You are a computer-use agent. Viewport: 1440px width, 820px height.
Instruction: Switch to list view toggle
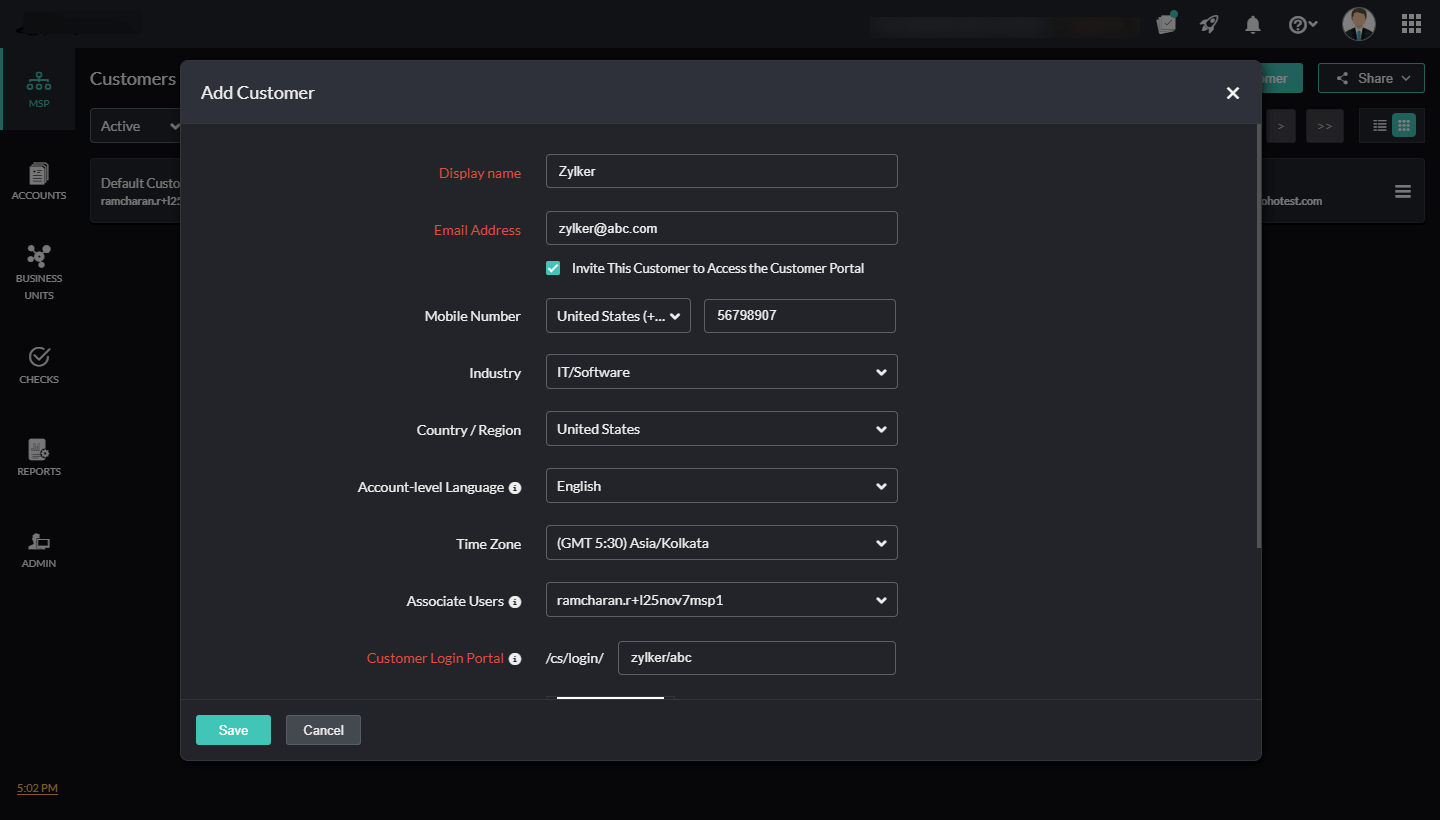click(1380, 125)
